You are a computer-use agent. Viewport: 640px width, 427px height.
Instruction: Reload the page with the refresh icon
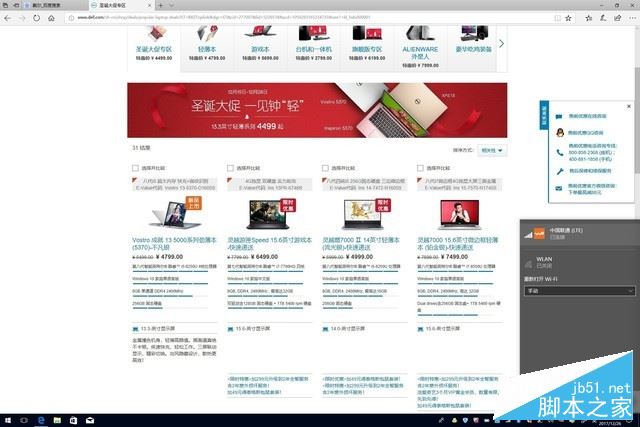pyautogui.click(x=37, y=18)
